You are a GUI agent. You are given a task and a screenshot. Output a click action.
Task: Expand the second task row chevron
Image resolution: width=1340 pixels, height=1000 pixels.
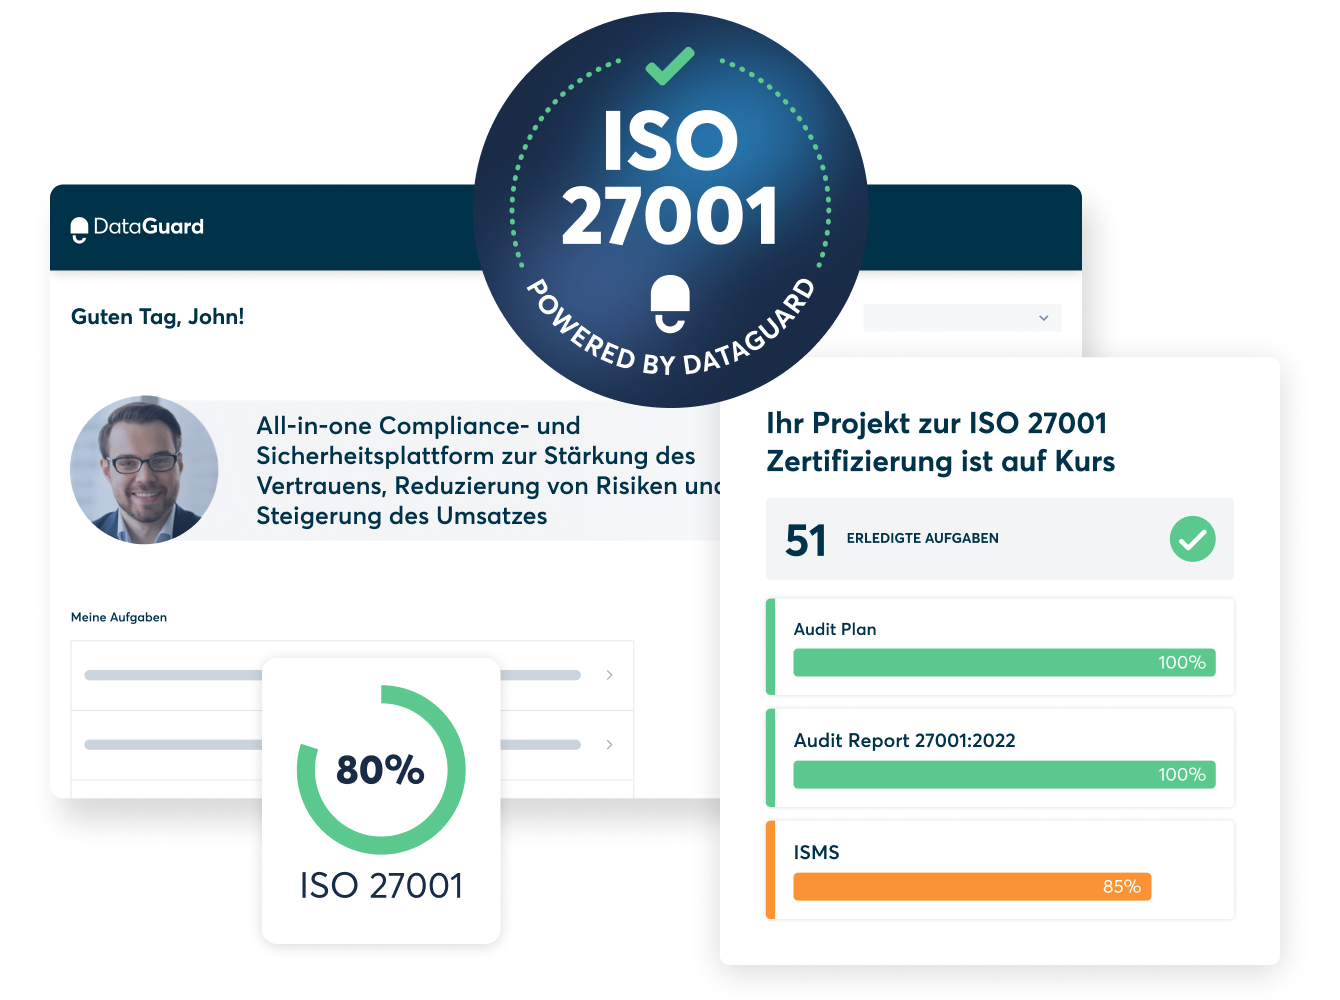[609, 745]
